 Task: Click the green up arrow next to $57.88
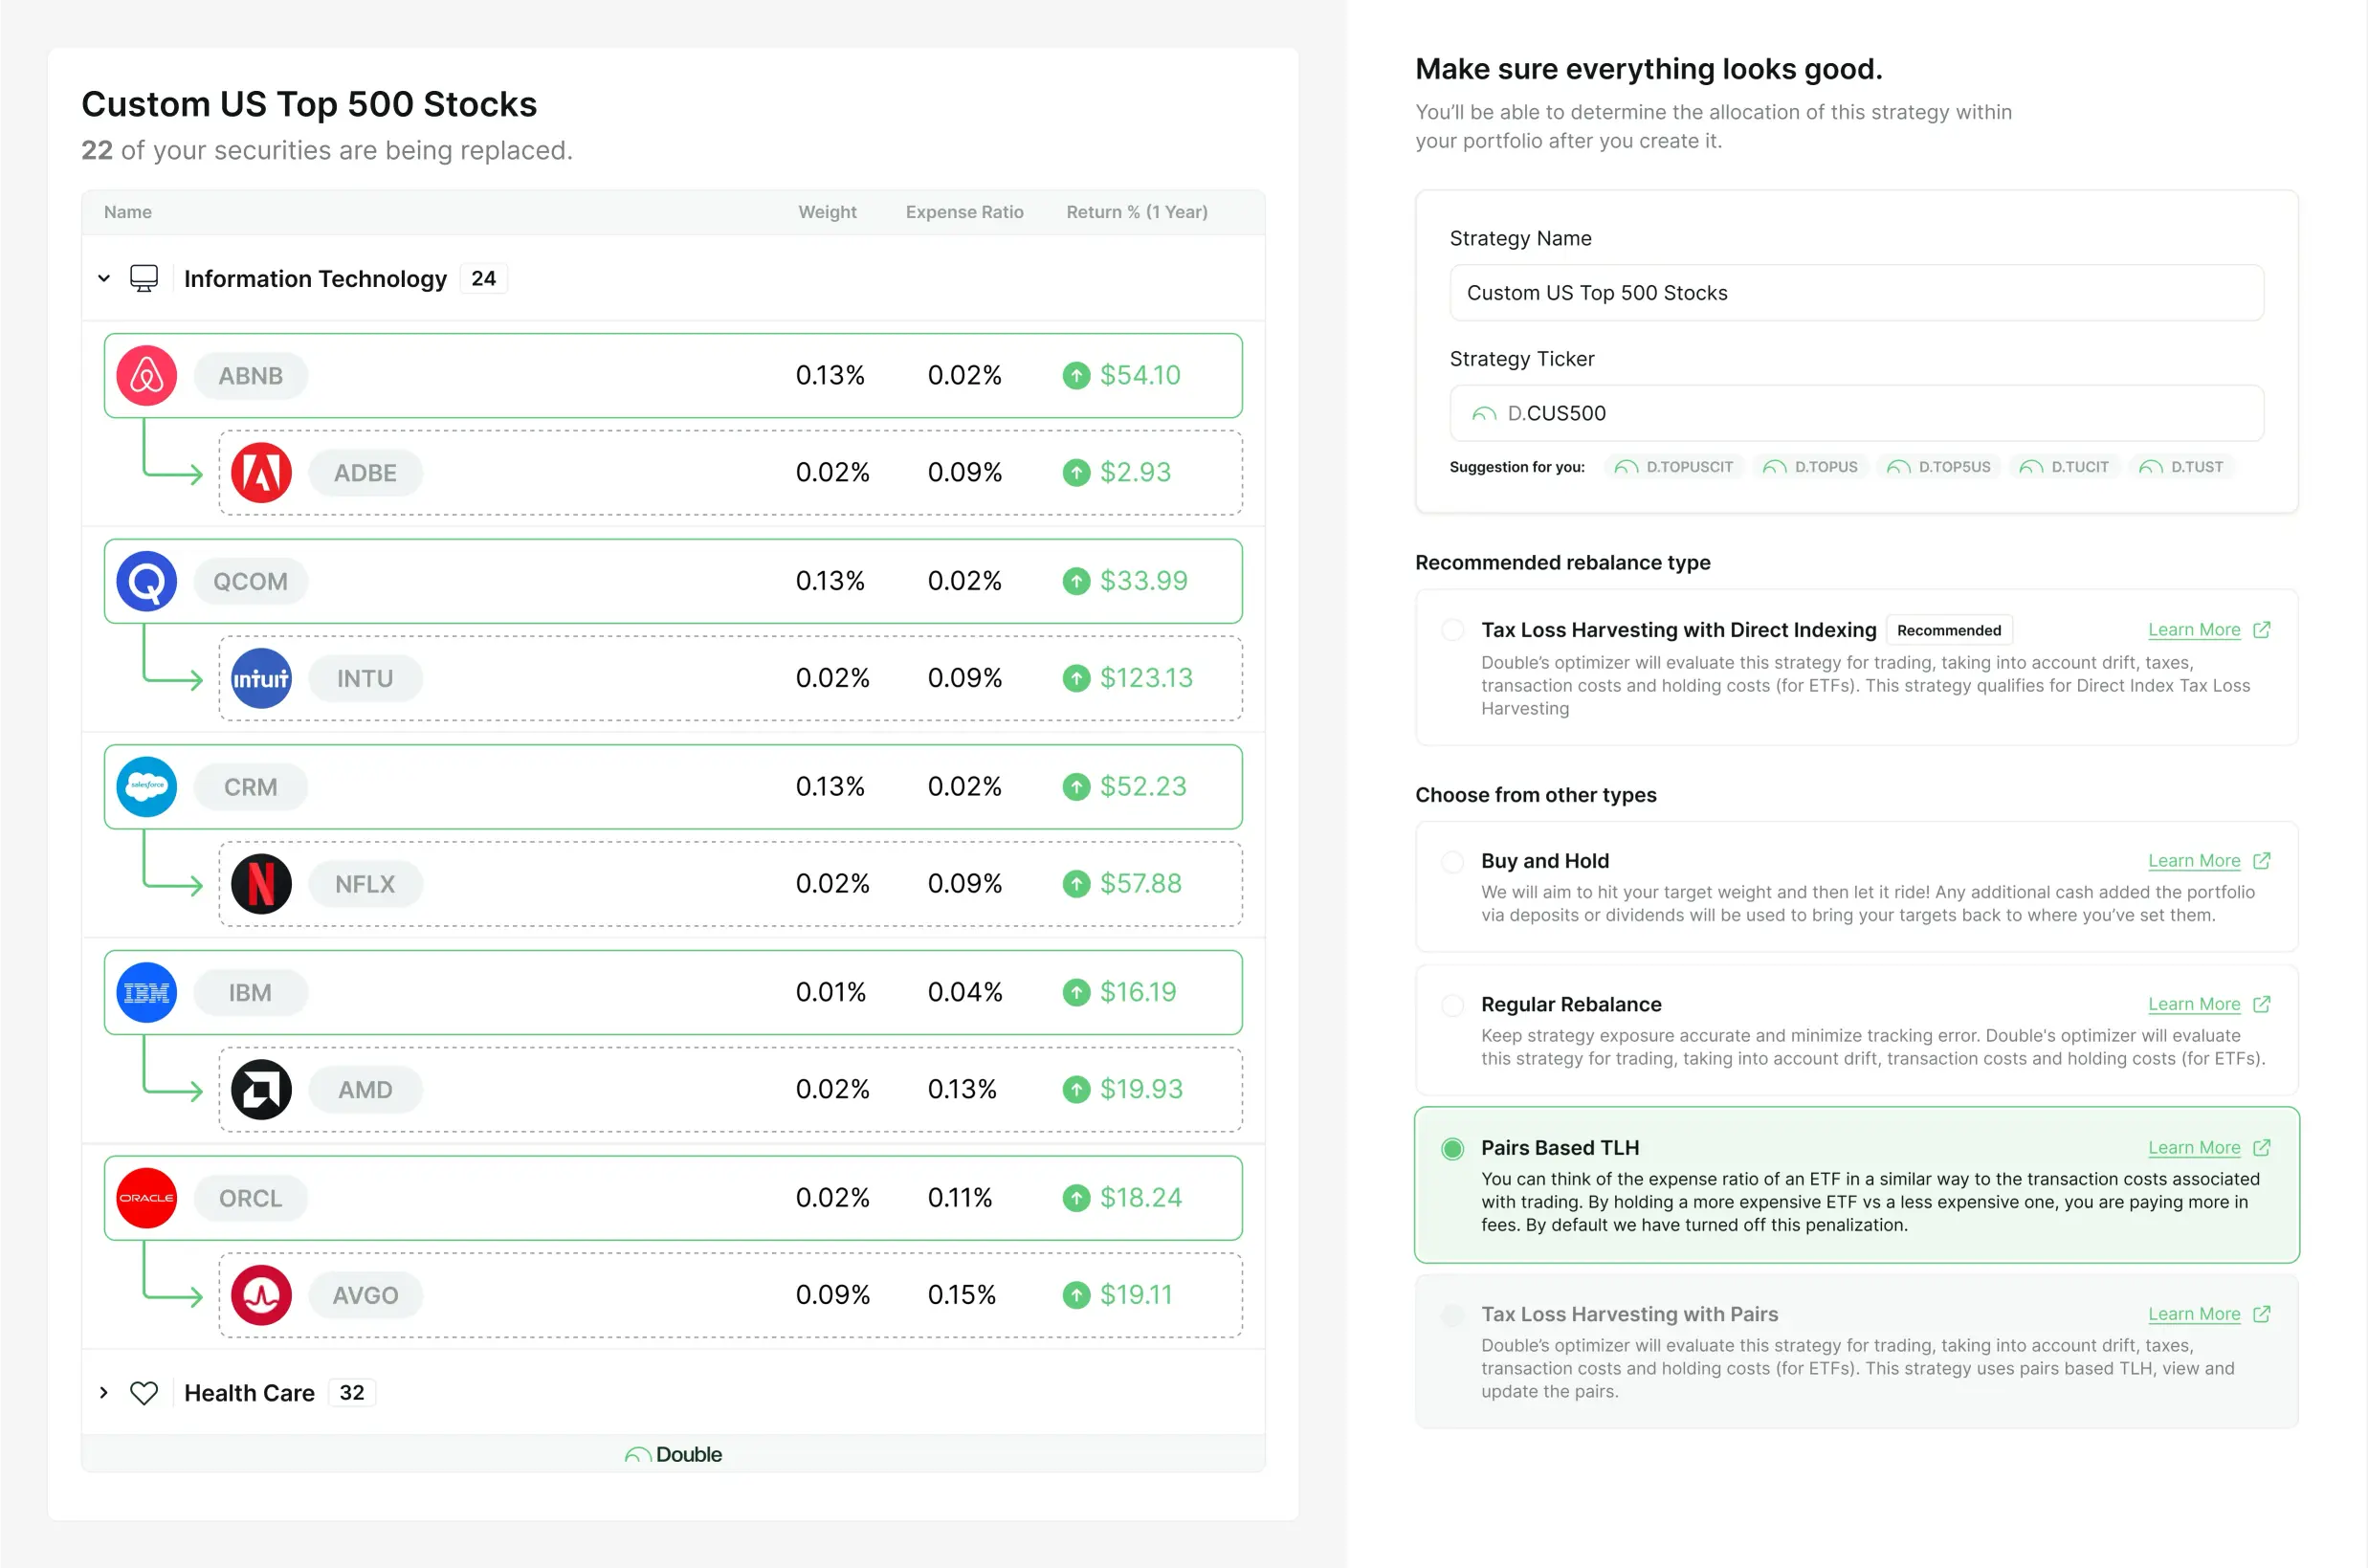click(x=1076, y=884)
